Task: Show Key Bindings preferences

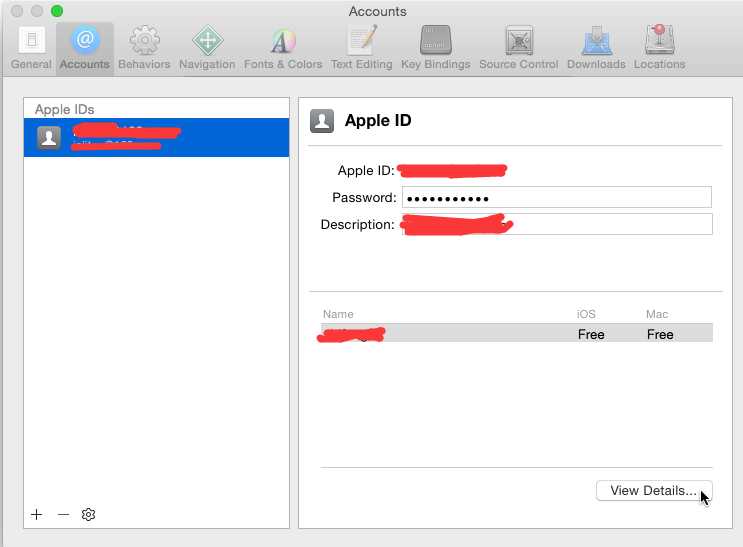Action: [x=435, y=48]
